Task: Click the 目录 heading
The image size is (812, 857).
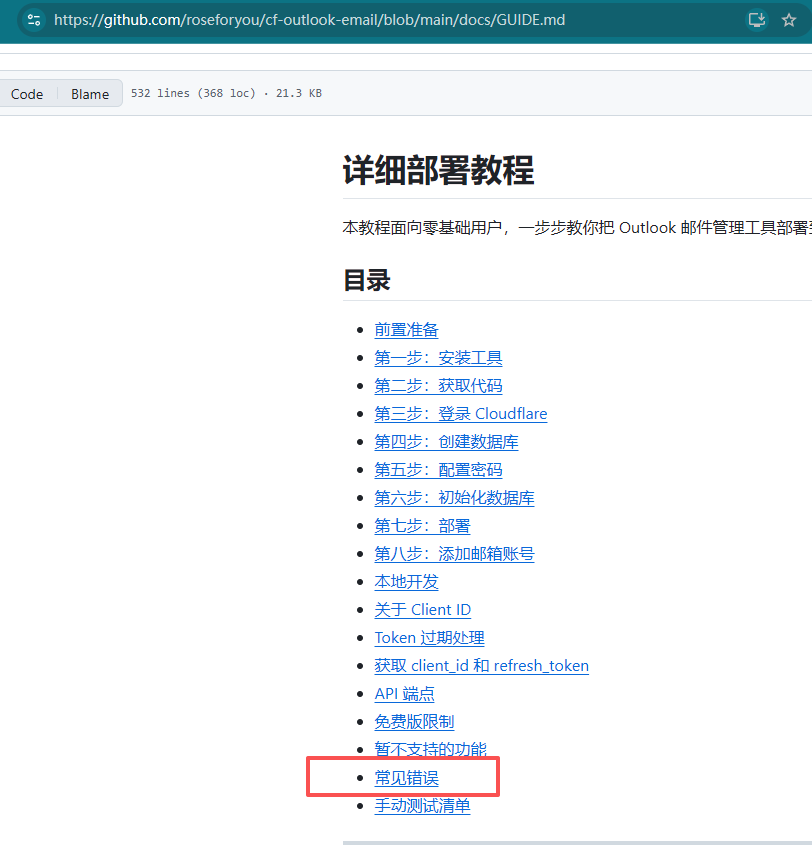Action: (x=367, y=280)
